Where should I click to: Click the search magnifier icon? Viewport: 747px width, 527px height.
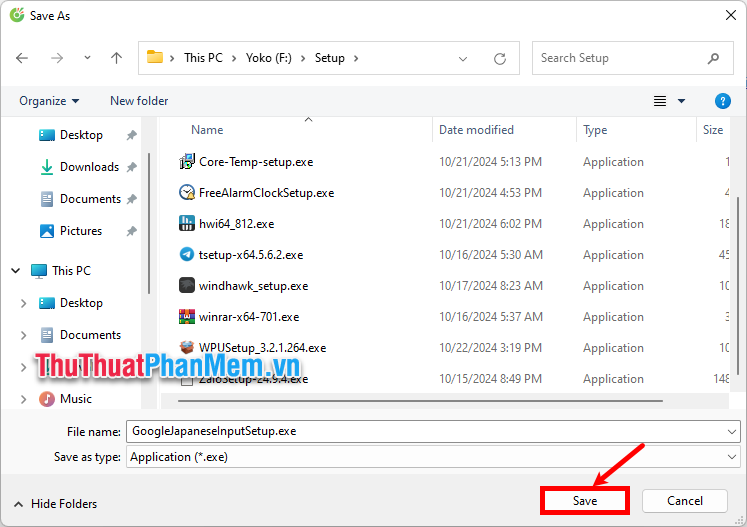point(713,58)
